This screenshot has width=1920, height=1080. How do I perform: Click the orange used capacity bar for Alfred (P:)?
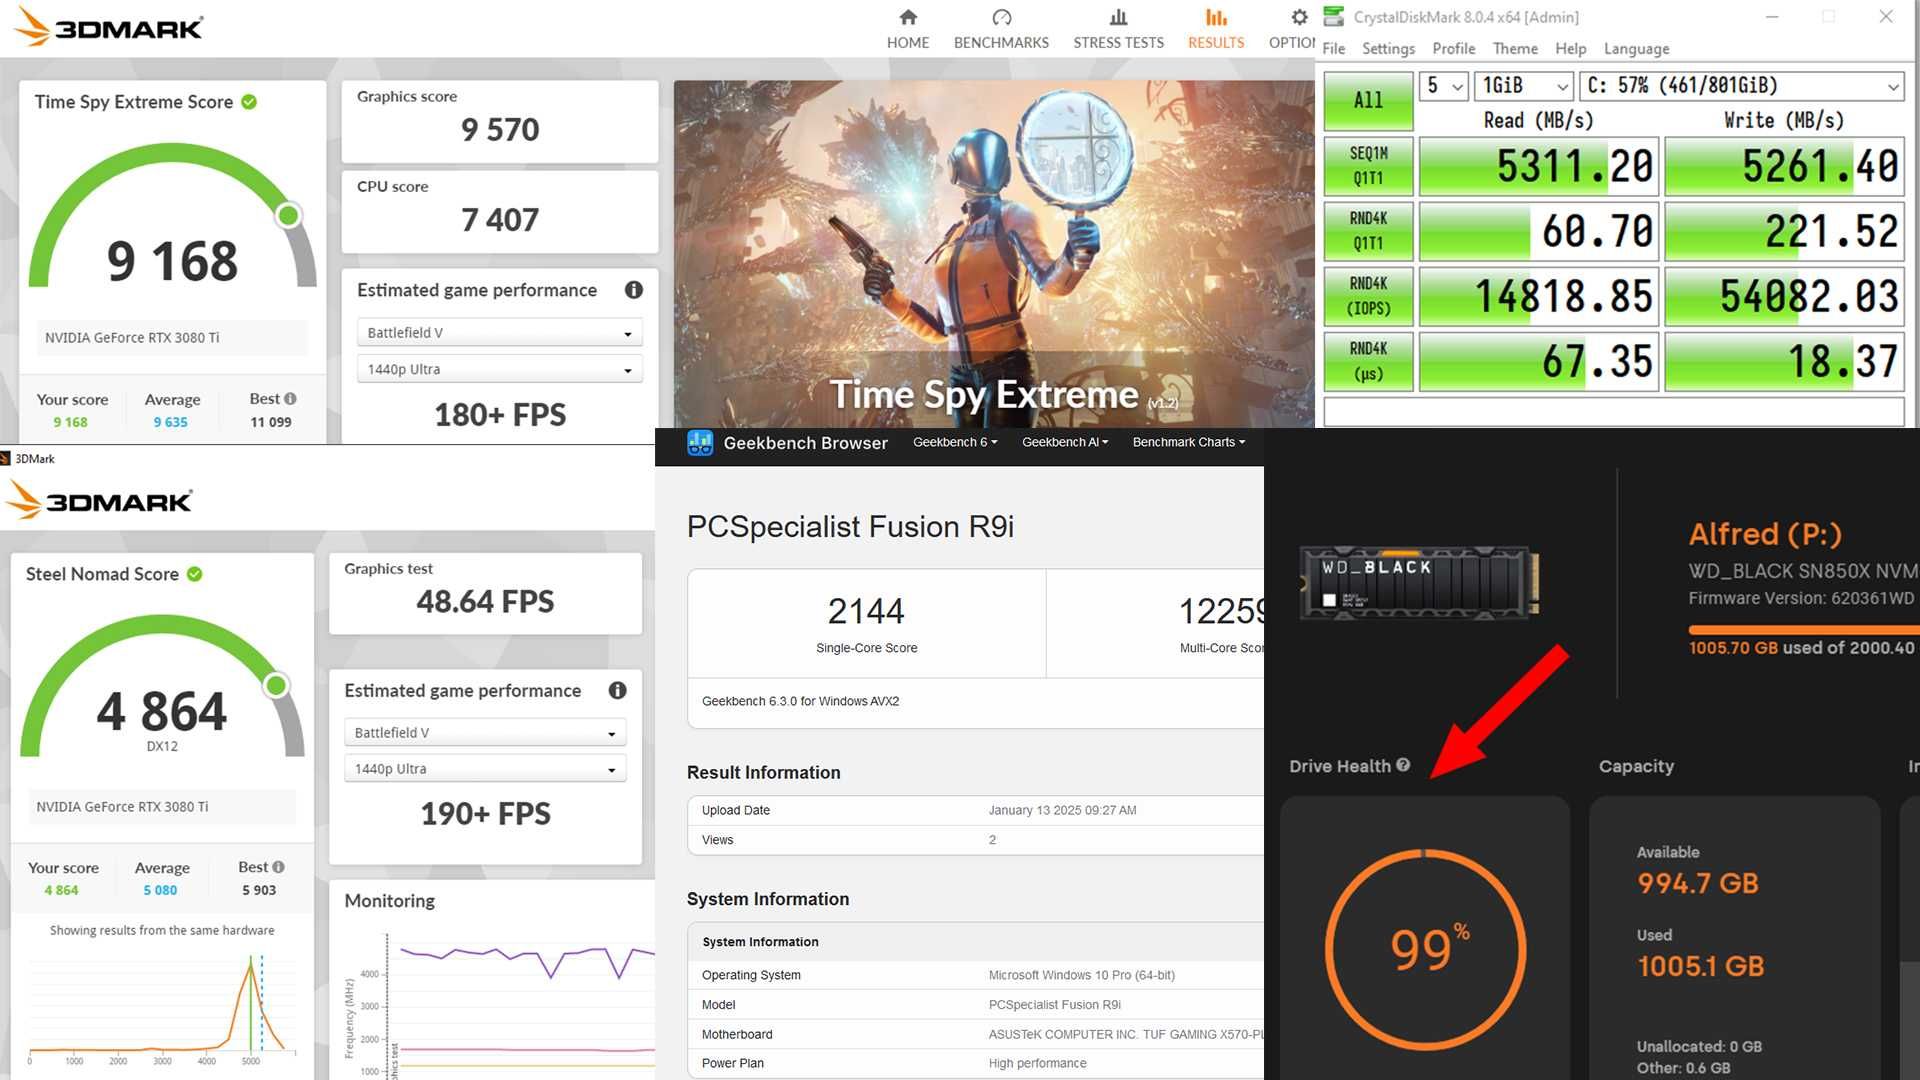click(x=1804, y=629)
